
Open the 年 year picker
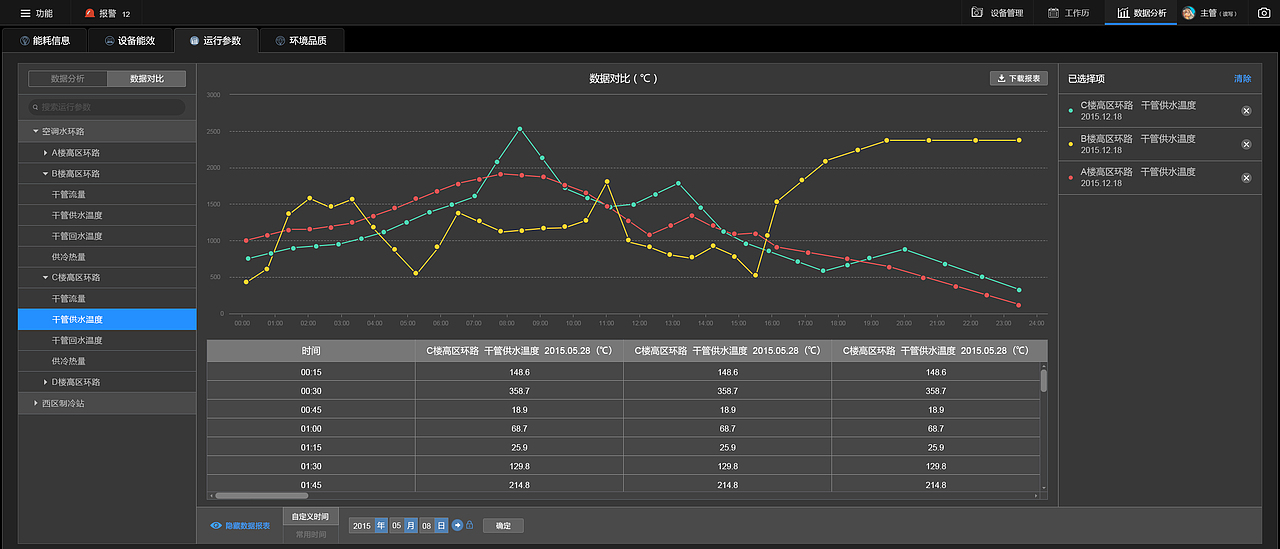coord(381,525)
